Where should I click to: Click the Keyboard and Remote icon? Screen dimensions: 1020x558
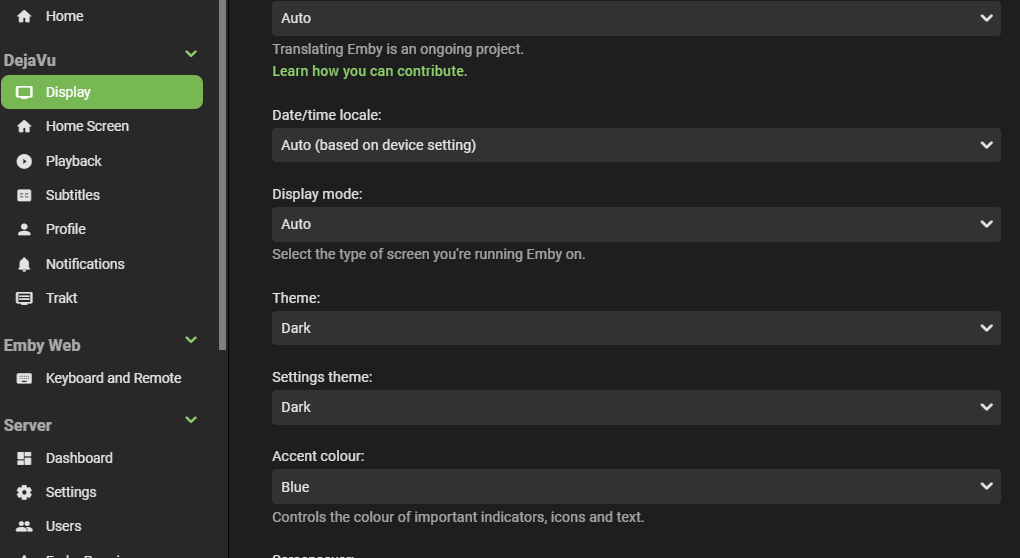coord(25,378)
